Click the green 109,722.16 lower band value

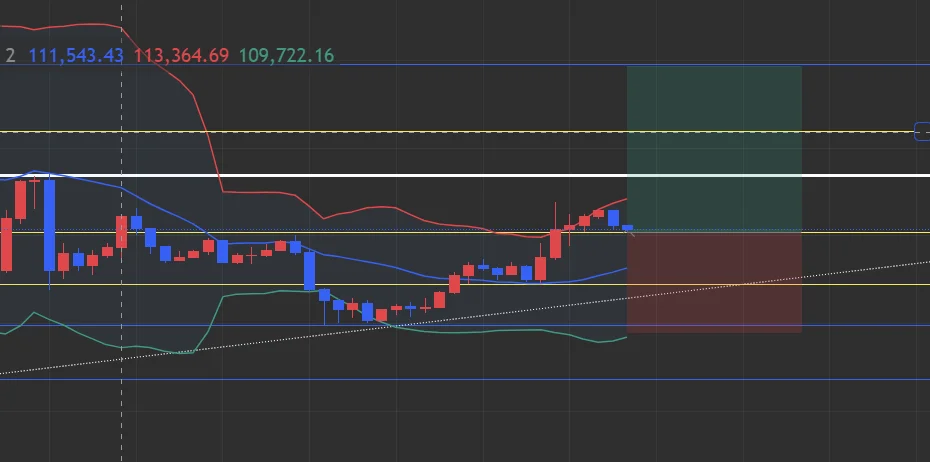[x=286, y=56]
